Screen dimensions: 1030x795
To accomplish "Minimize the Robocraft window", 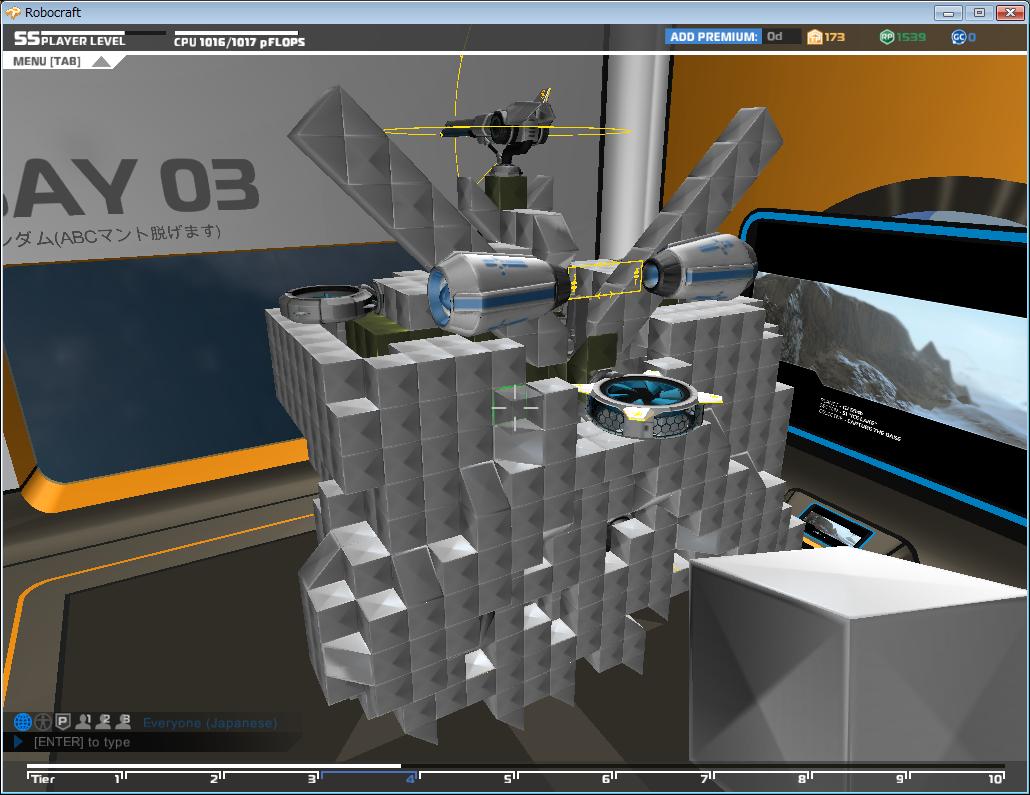I will (x=948, y=12).
